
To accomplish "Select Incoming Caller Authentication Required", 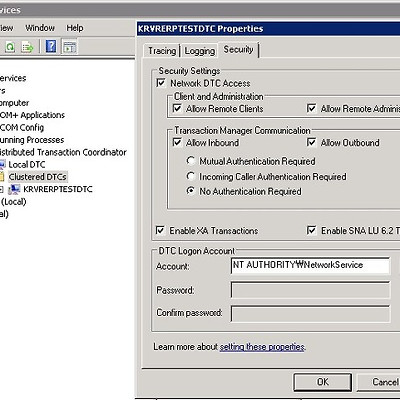I will click(x=190, y=176).
